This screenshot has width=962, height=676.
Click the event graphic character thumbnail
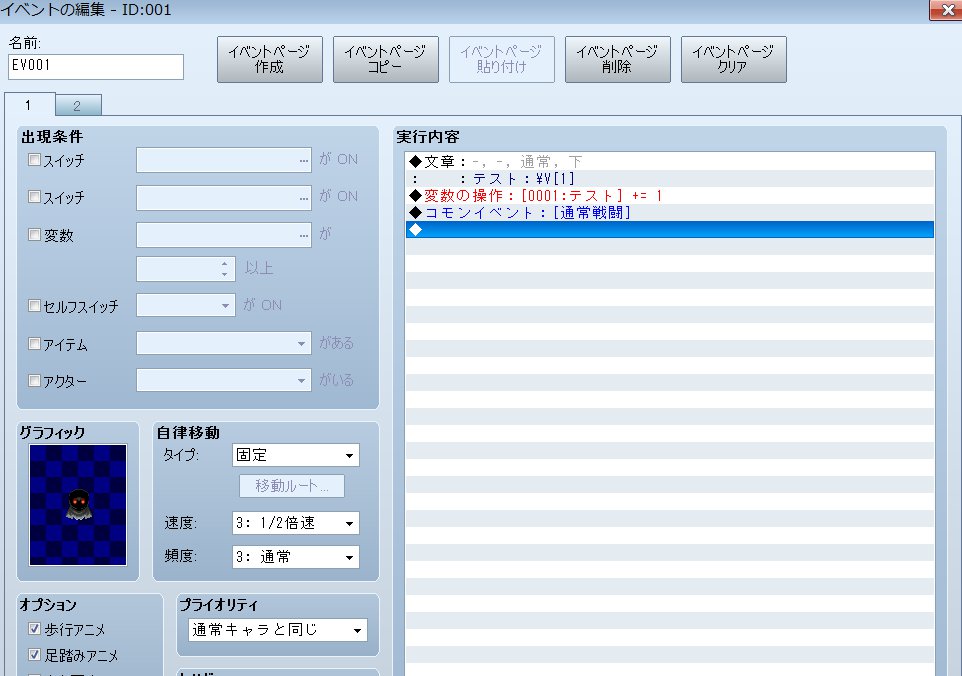click(78, 504)
